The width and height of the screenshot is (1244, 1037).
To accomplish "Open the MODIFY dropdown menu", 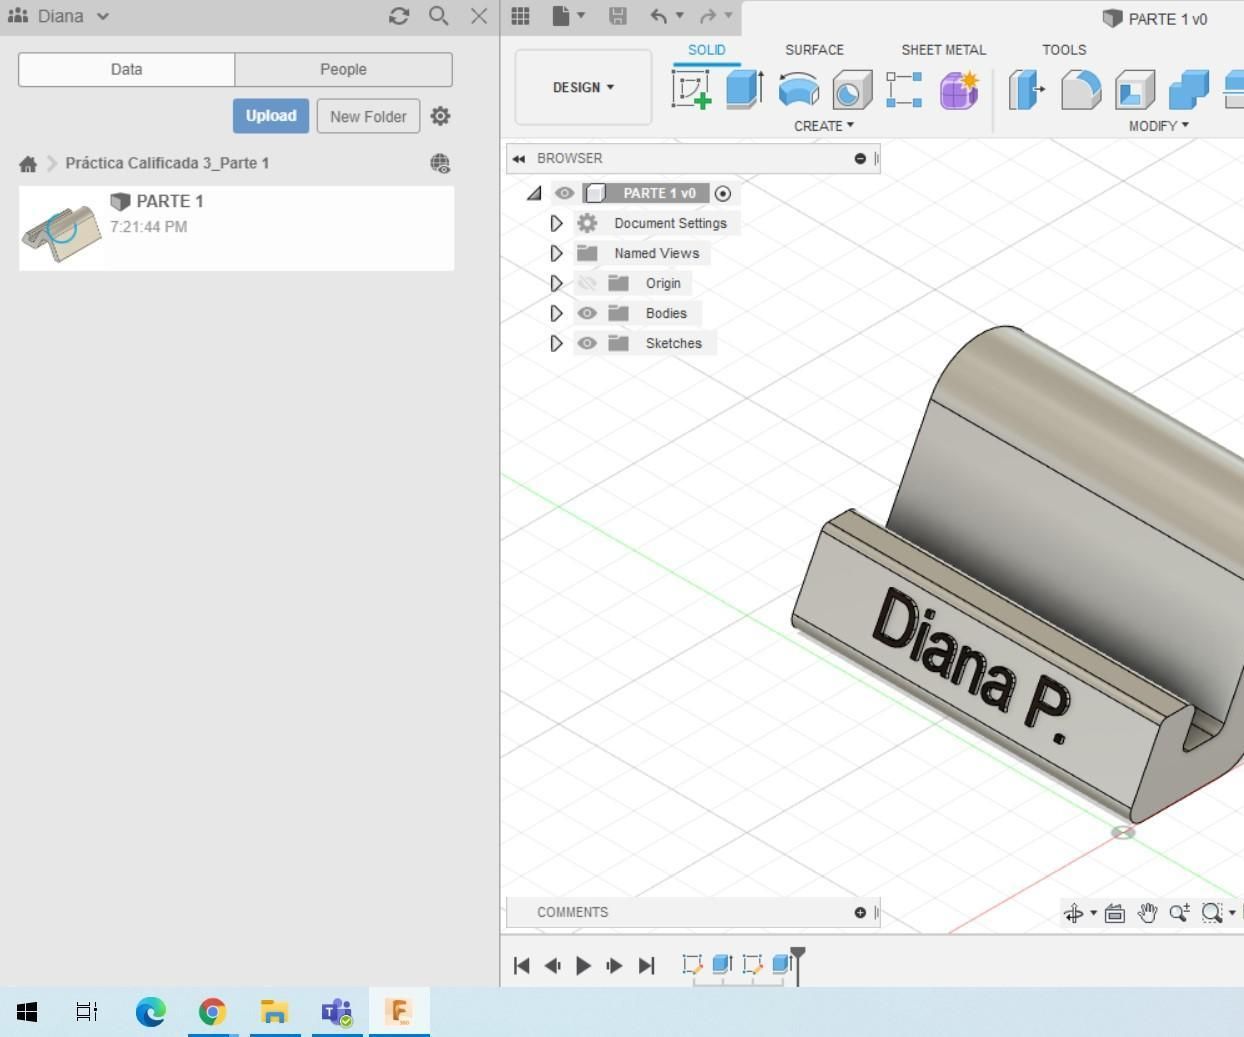I will point(1159,126).
